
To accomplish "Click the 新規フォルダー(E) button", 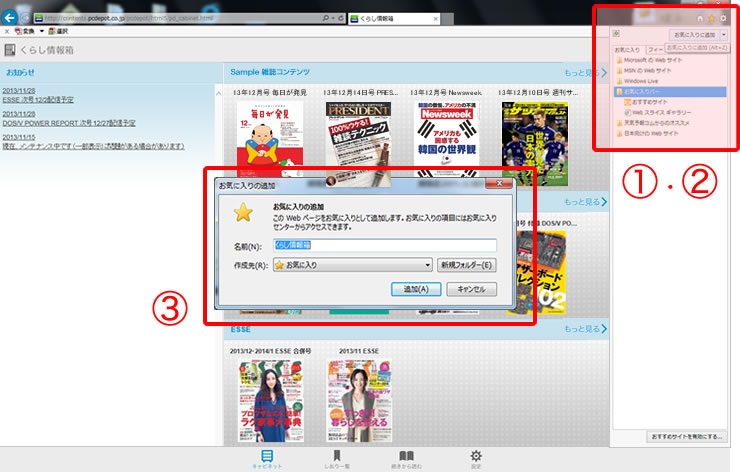I will click(x=466, y=265).
